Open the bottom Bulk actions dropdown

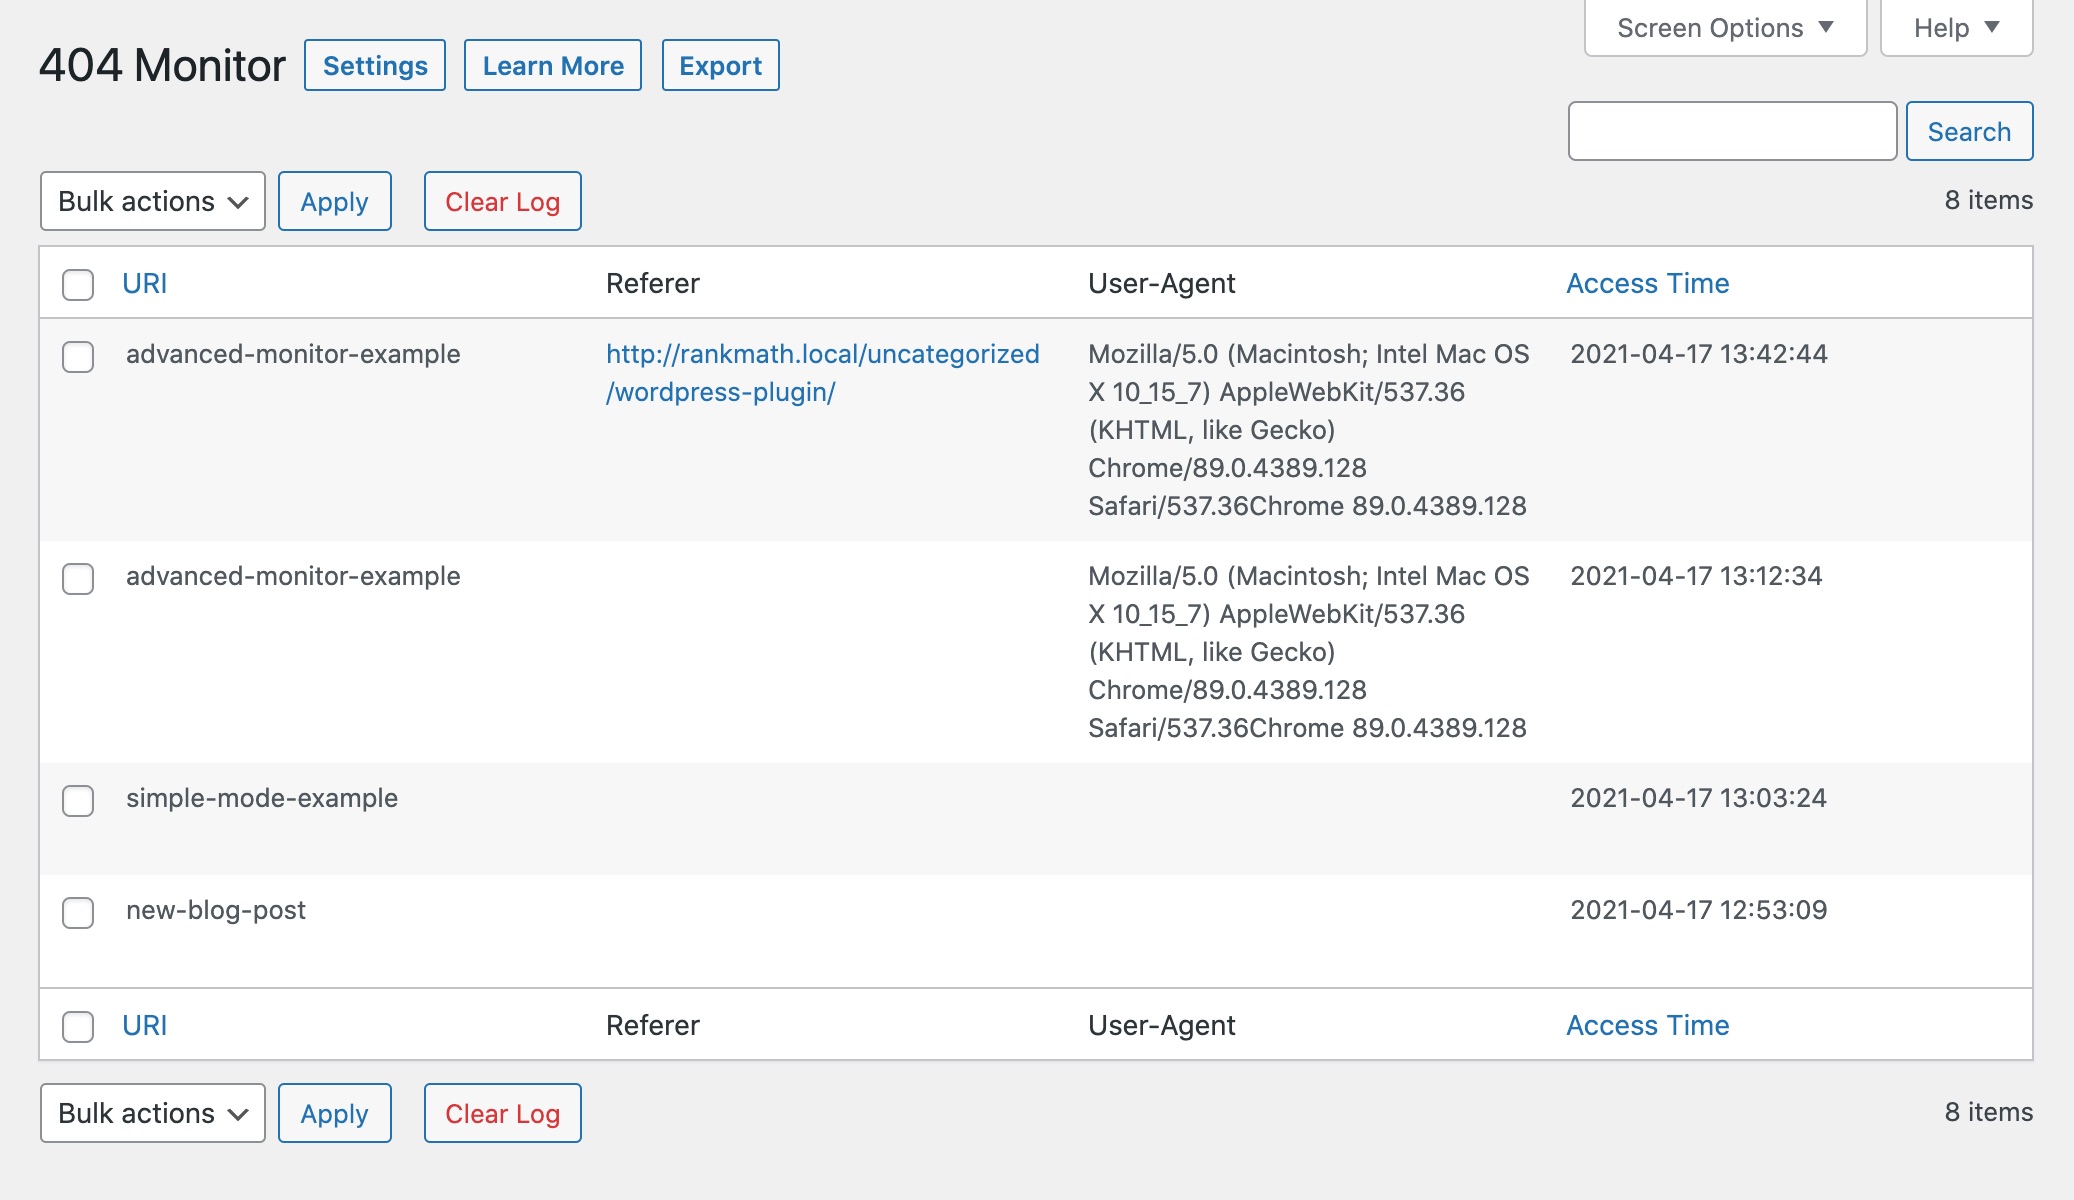click(152, 1113)
